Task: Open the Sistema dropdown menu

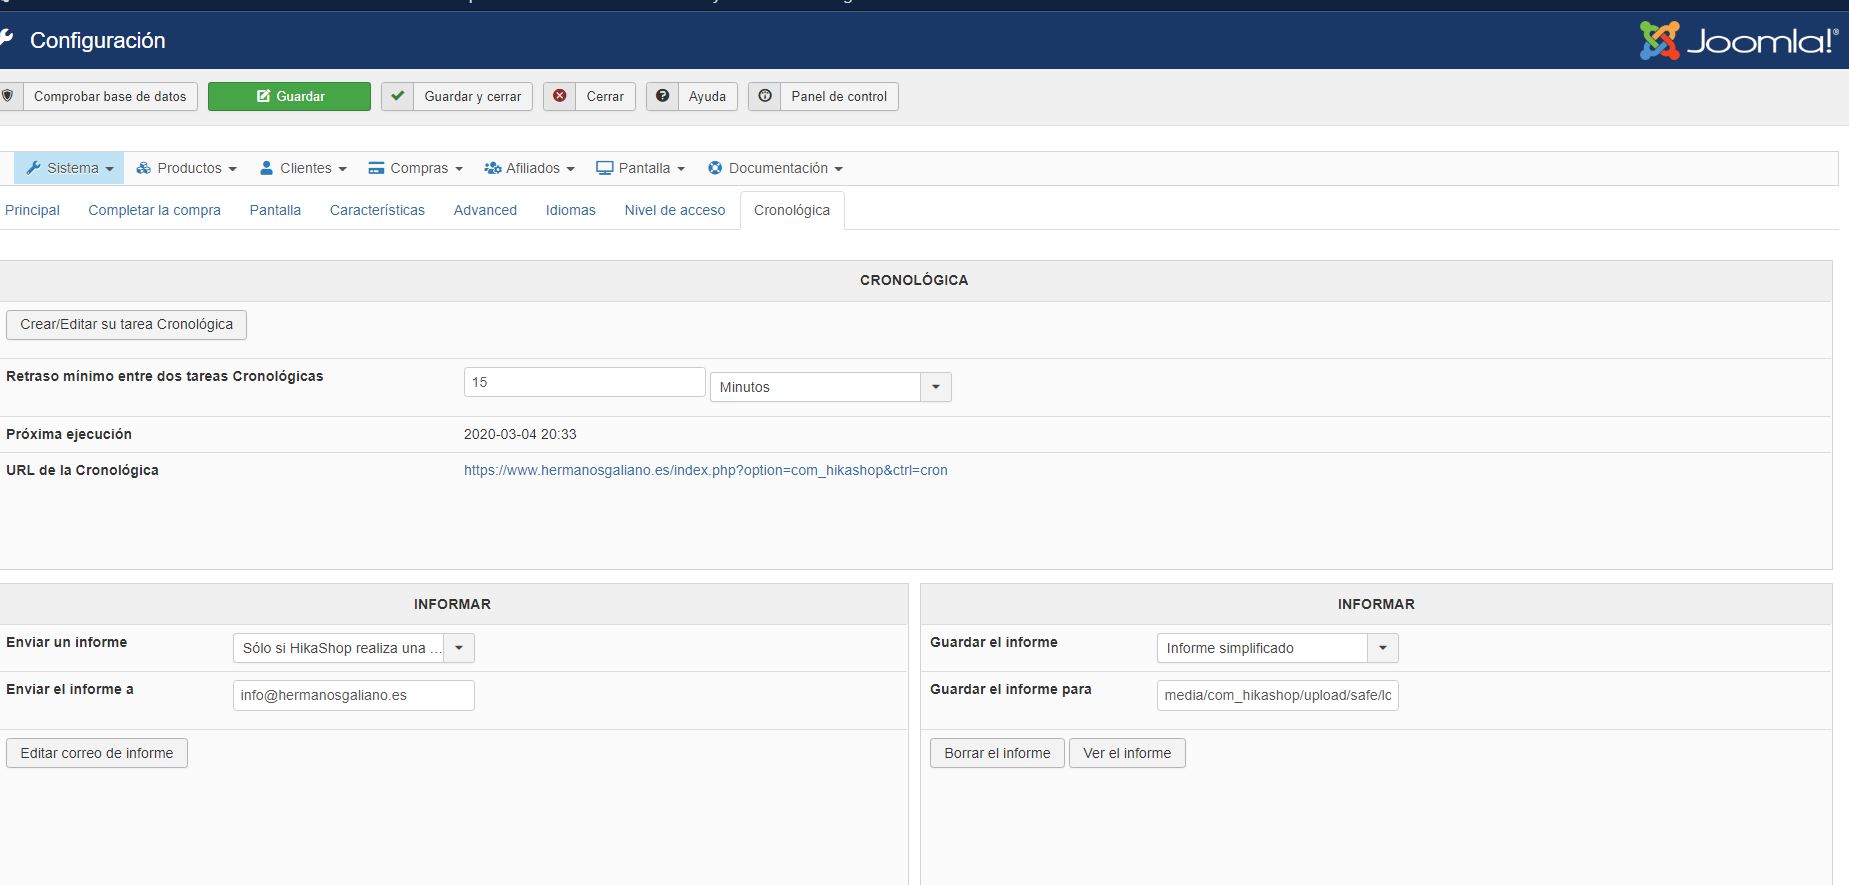Action: (70, 168)
